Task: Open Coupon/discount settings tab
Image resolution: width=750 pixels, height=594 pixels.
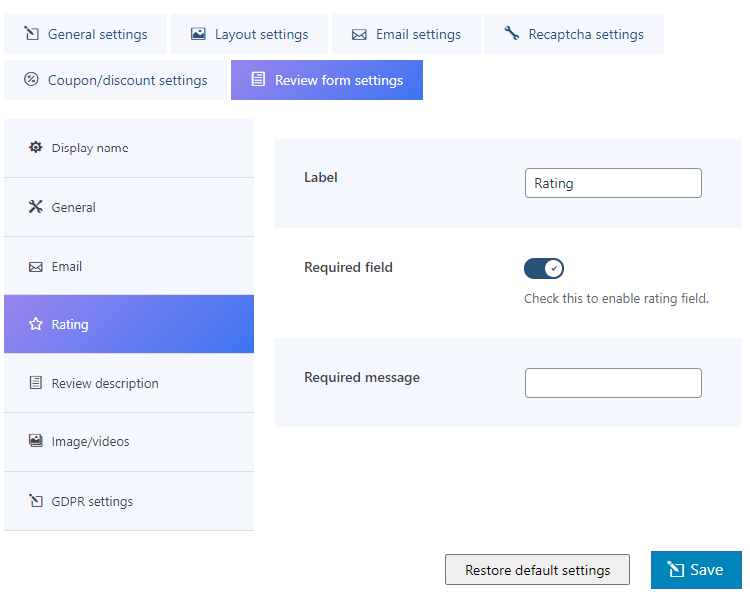Action: point(115,80)
